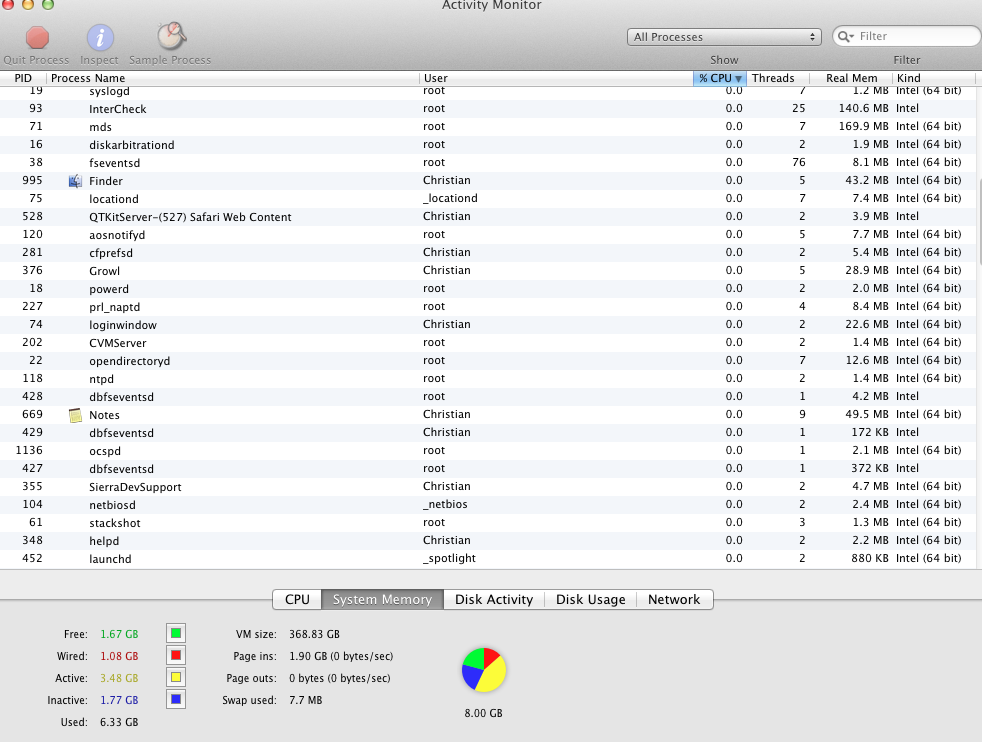
Task: Select the opendirectoryd process
Action: pos(488,361)
